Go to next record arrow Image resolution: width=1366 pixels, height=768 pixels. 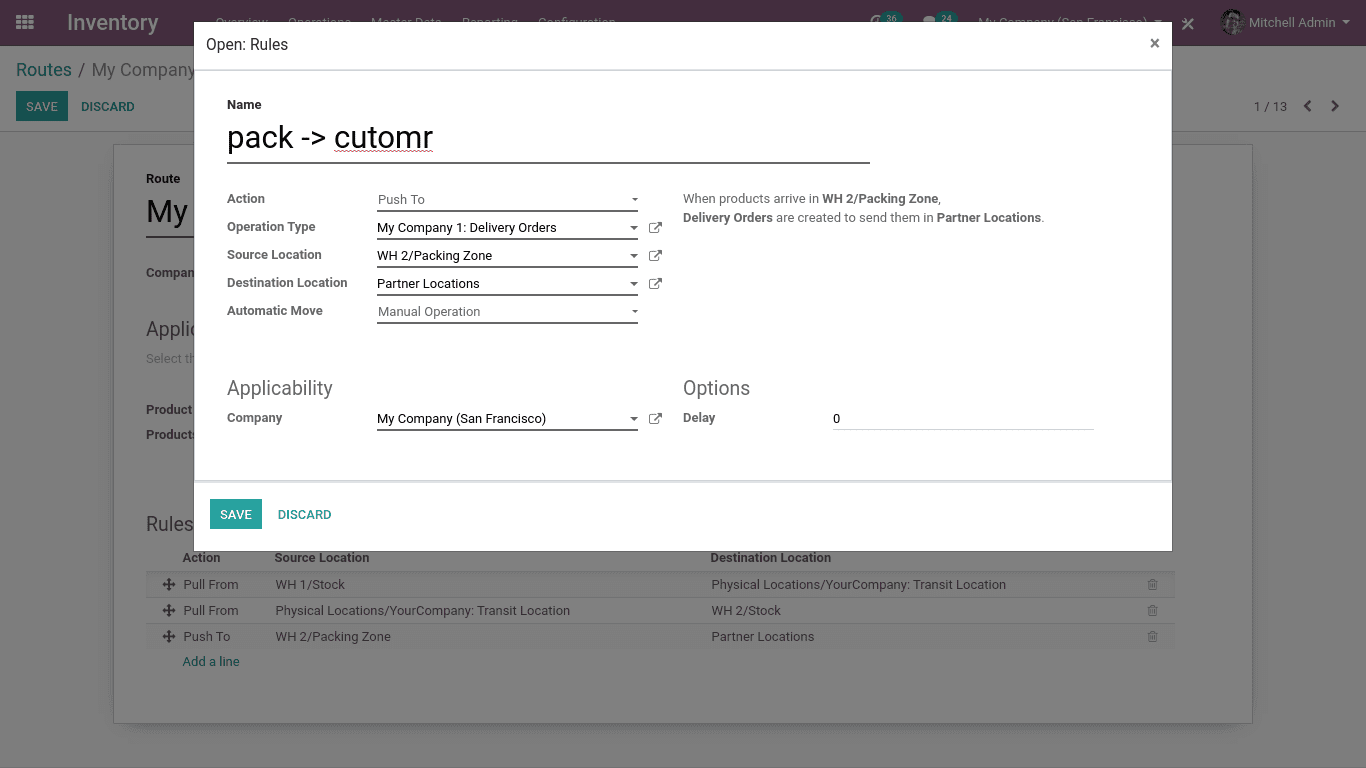pos(1335,106)
